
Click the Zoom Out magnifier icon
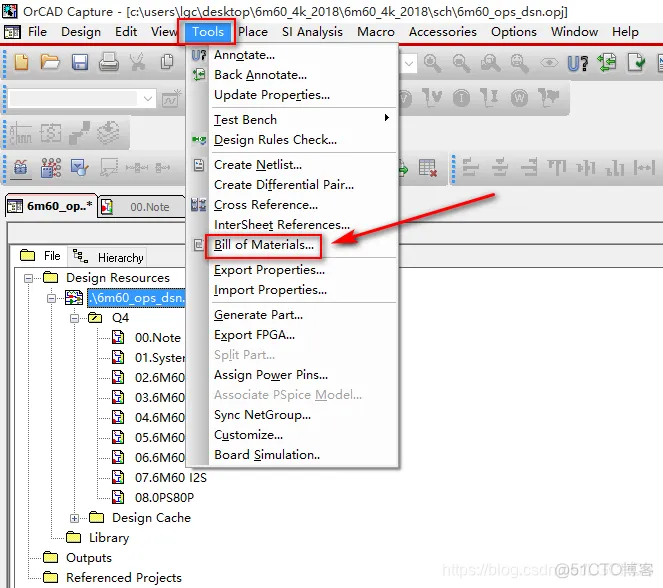coord(461,63)
